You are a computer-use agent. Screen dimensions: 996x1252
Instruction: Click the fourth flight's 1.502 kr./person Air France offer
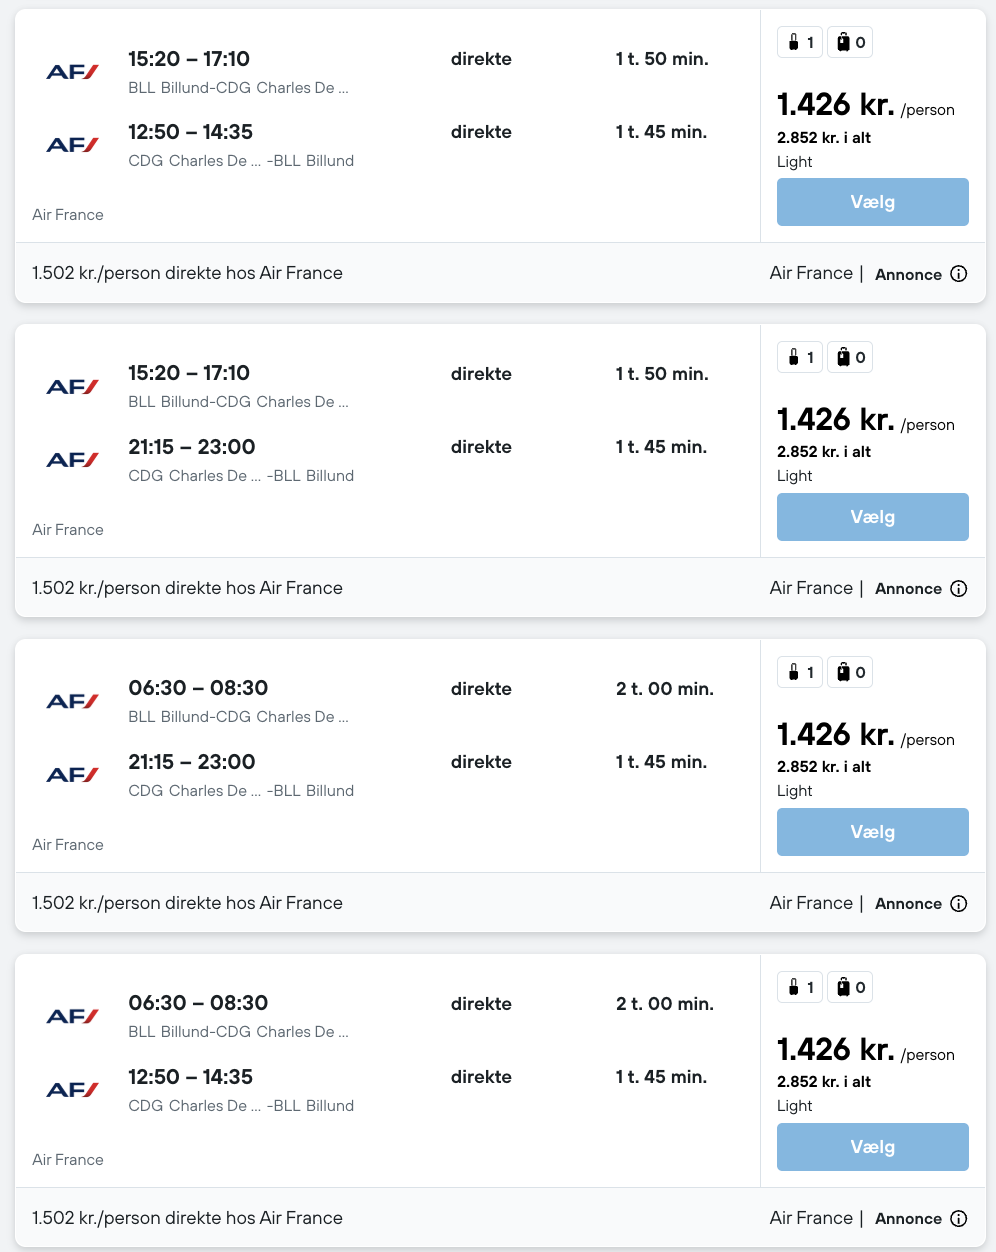pyautogui.click(x=187, y=1218)
